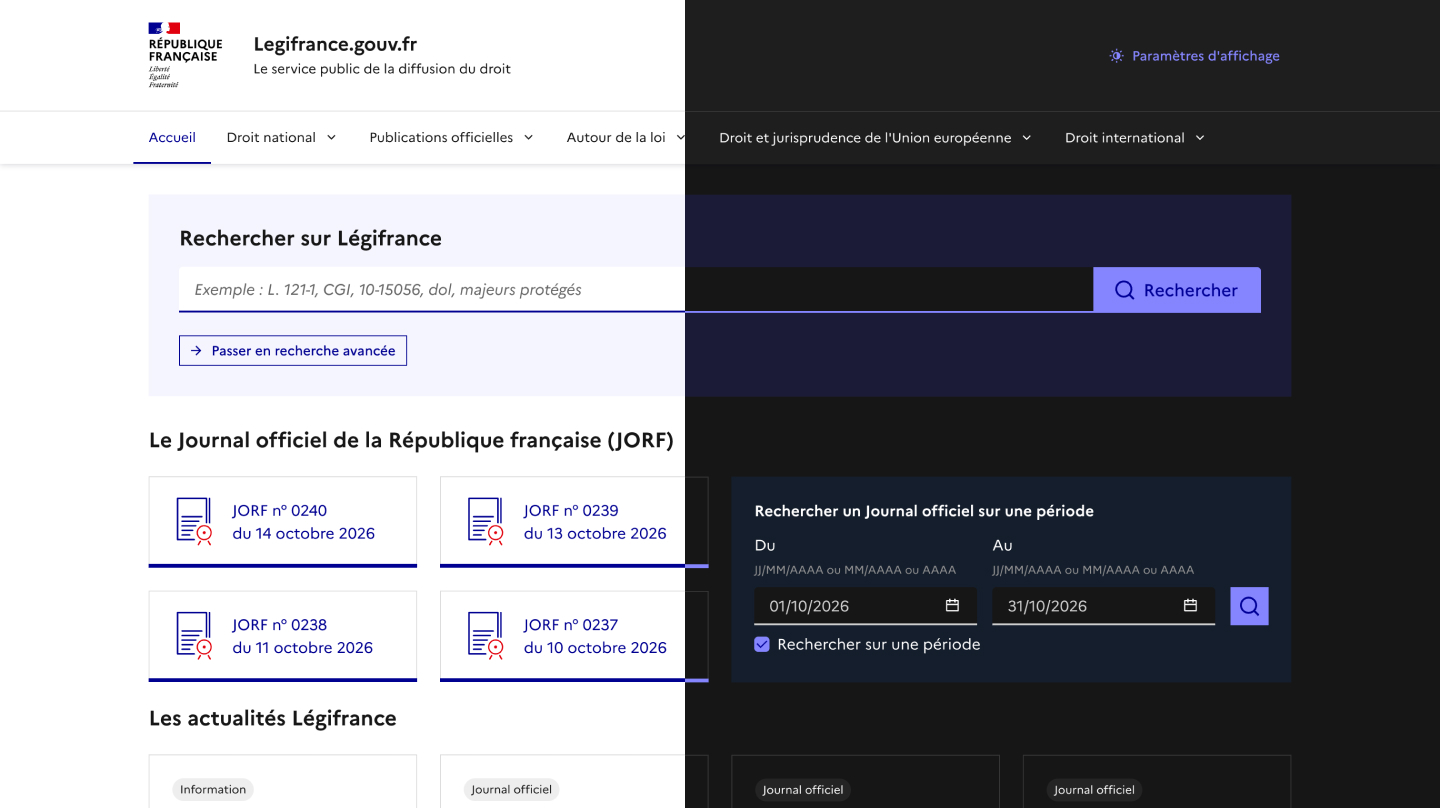
Task: Click the magnifier icon in Rechercher button
Action: point(1124,290)
